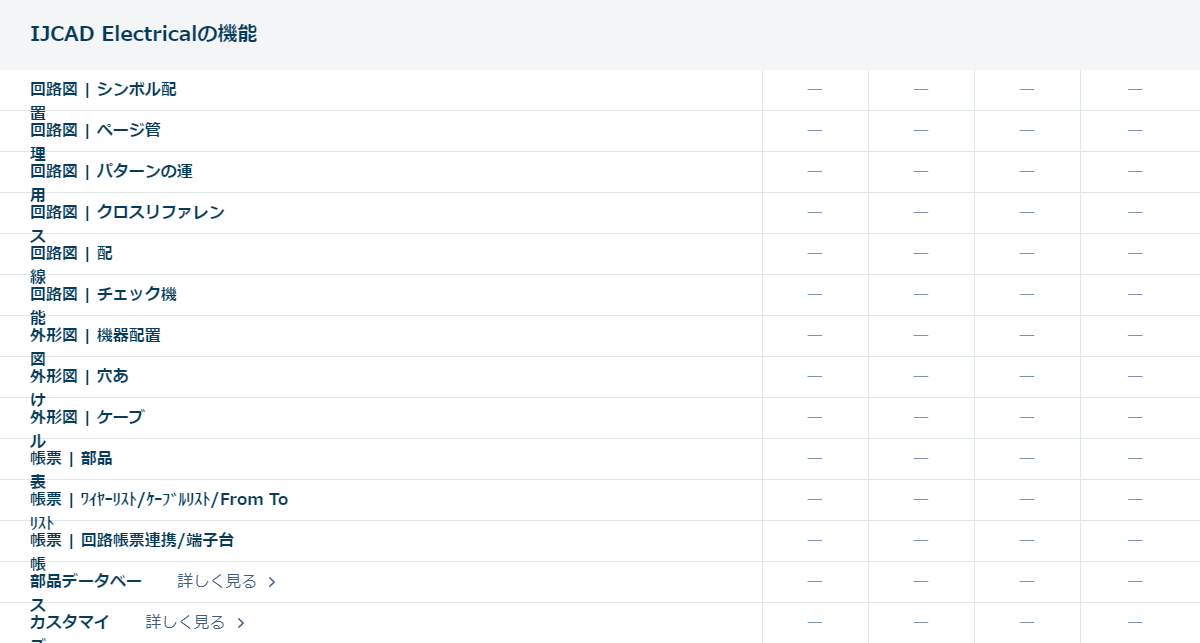The height and width of the screenshot is (643, 1200).
Task: Click the 帳票 | 部品表 feature label
Action: pos(71,459)
